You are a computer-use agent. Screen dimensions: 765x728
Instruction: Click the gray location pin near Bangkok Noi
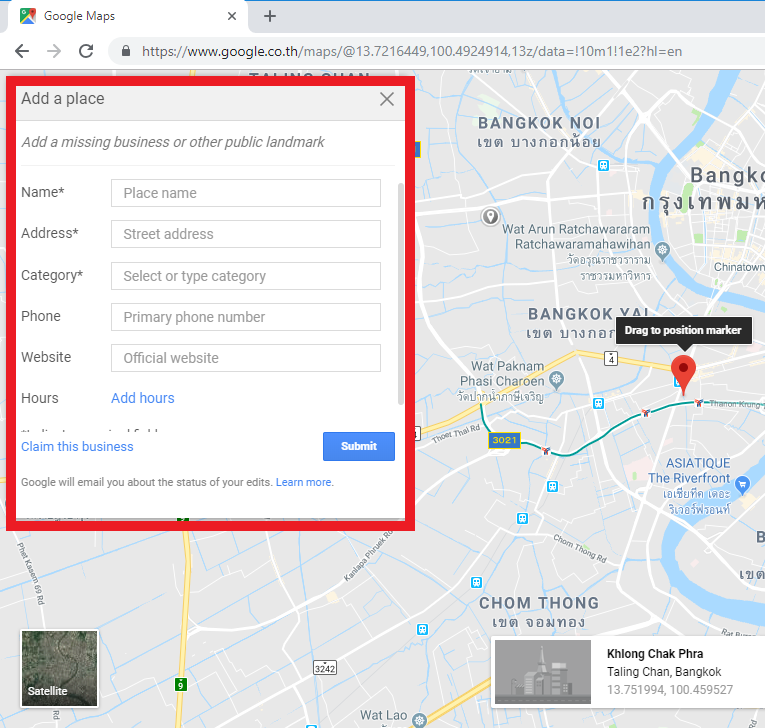[x=490, y=216]
